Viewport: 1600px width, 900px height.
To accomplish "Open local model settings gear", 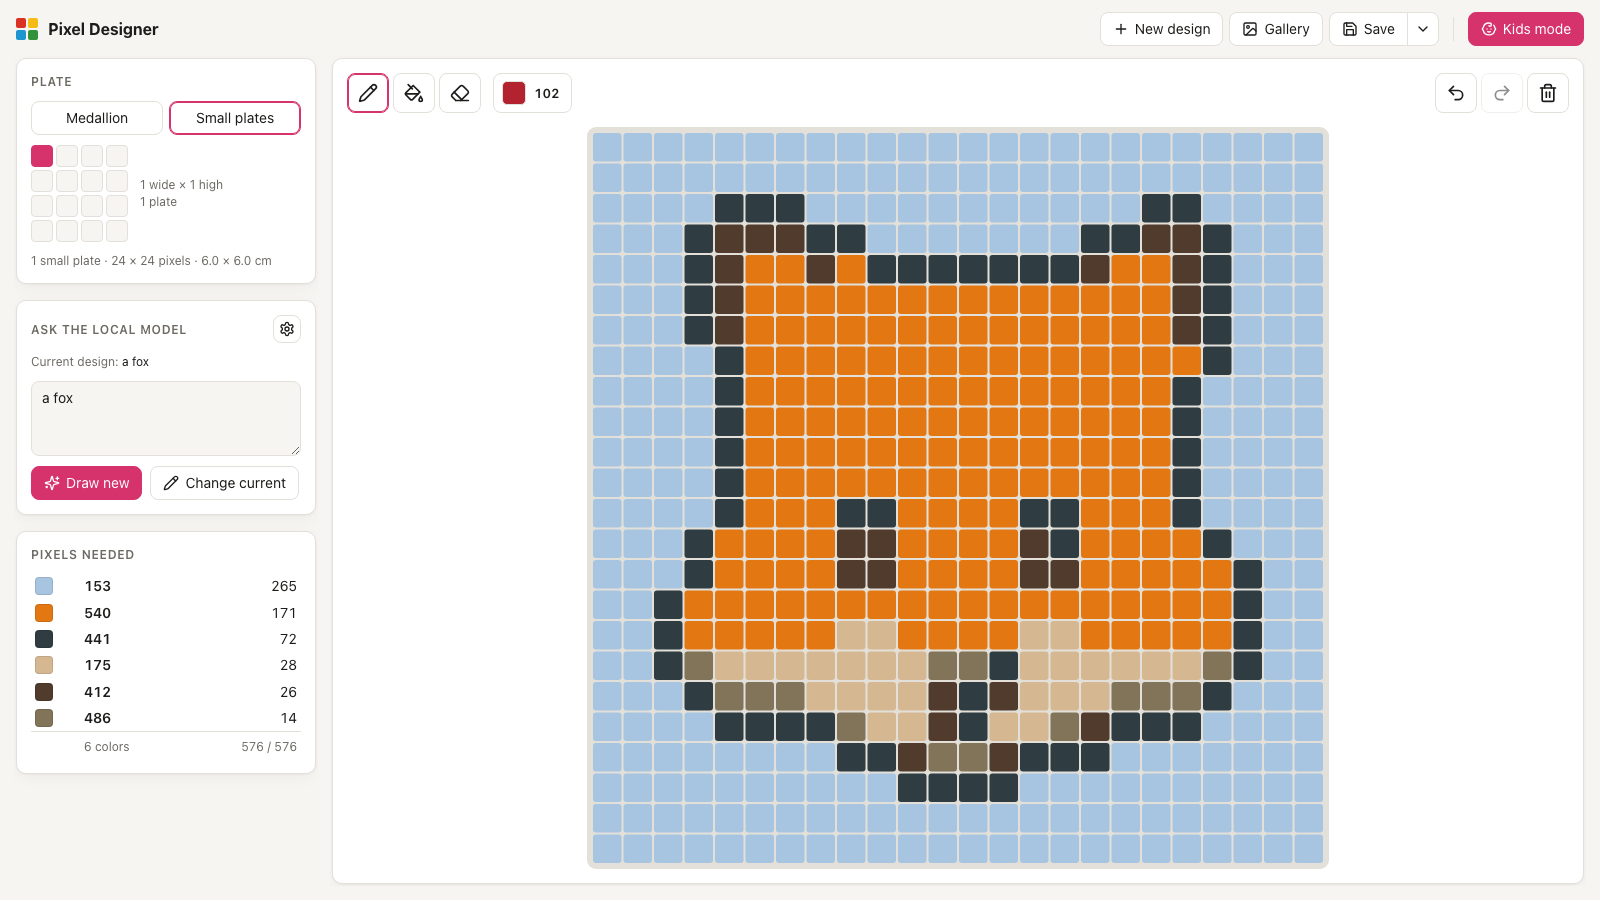I will 287,329.
